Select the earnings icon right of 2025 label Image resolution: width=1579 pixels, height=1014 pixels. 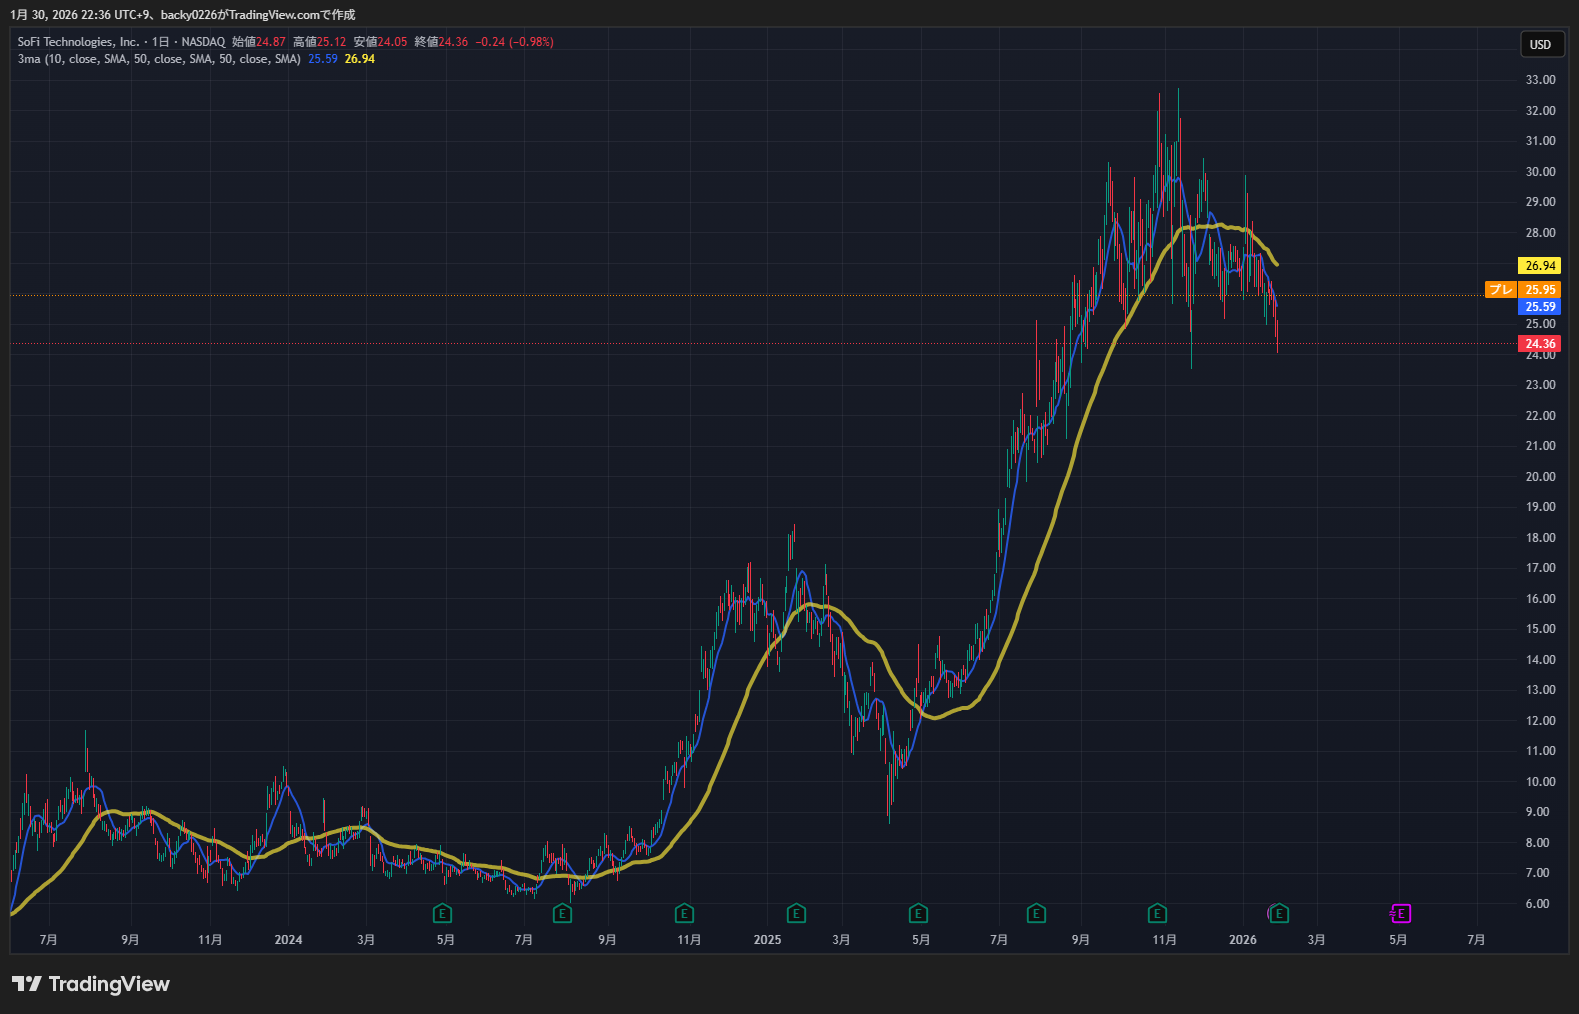[796, 913]
